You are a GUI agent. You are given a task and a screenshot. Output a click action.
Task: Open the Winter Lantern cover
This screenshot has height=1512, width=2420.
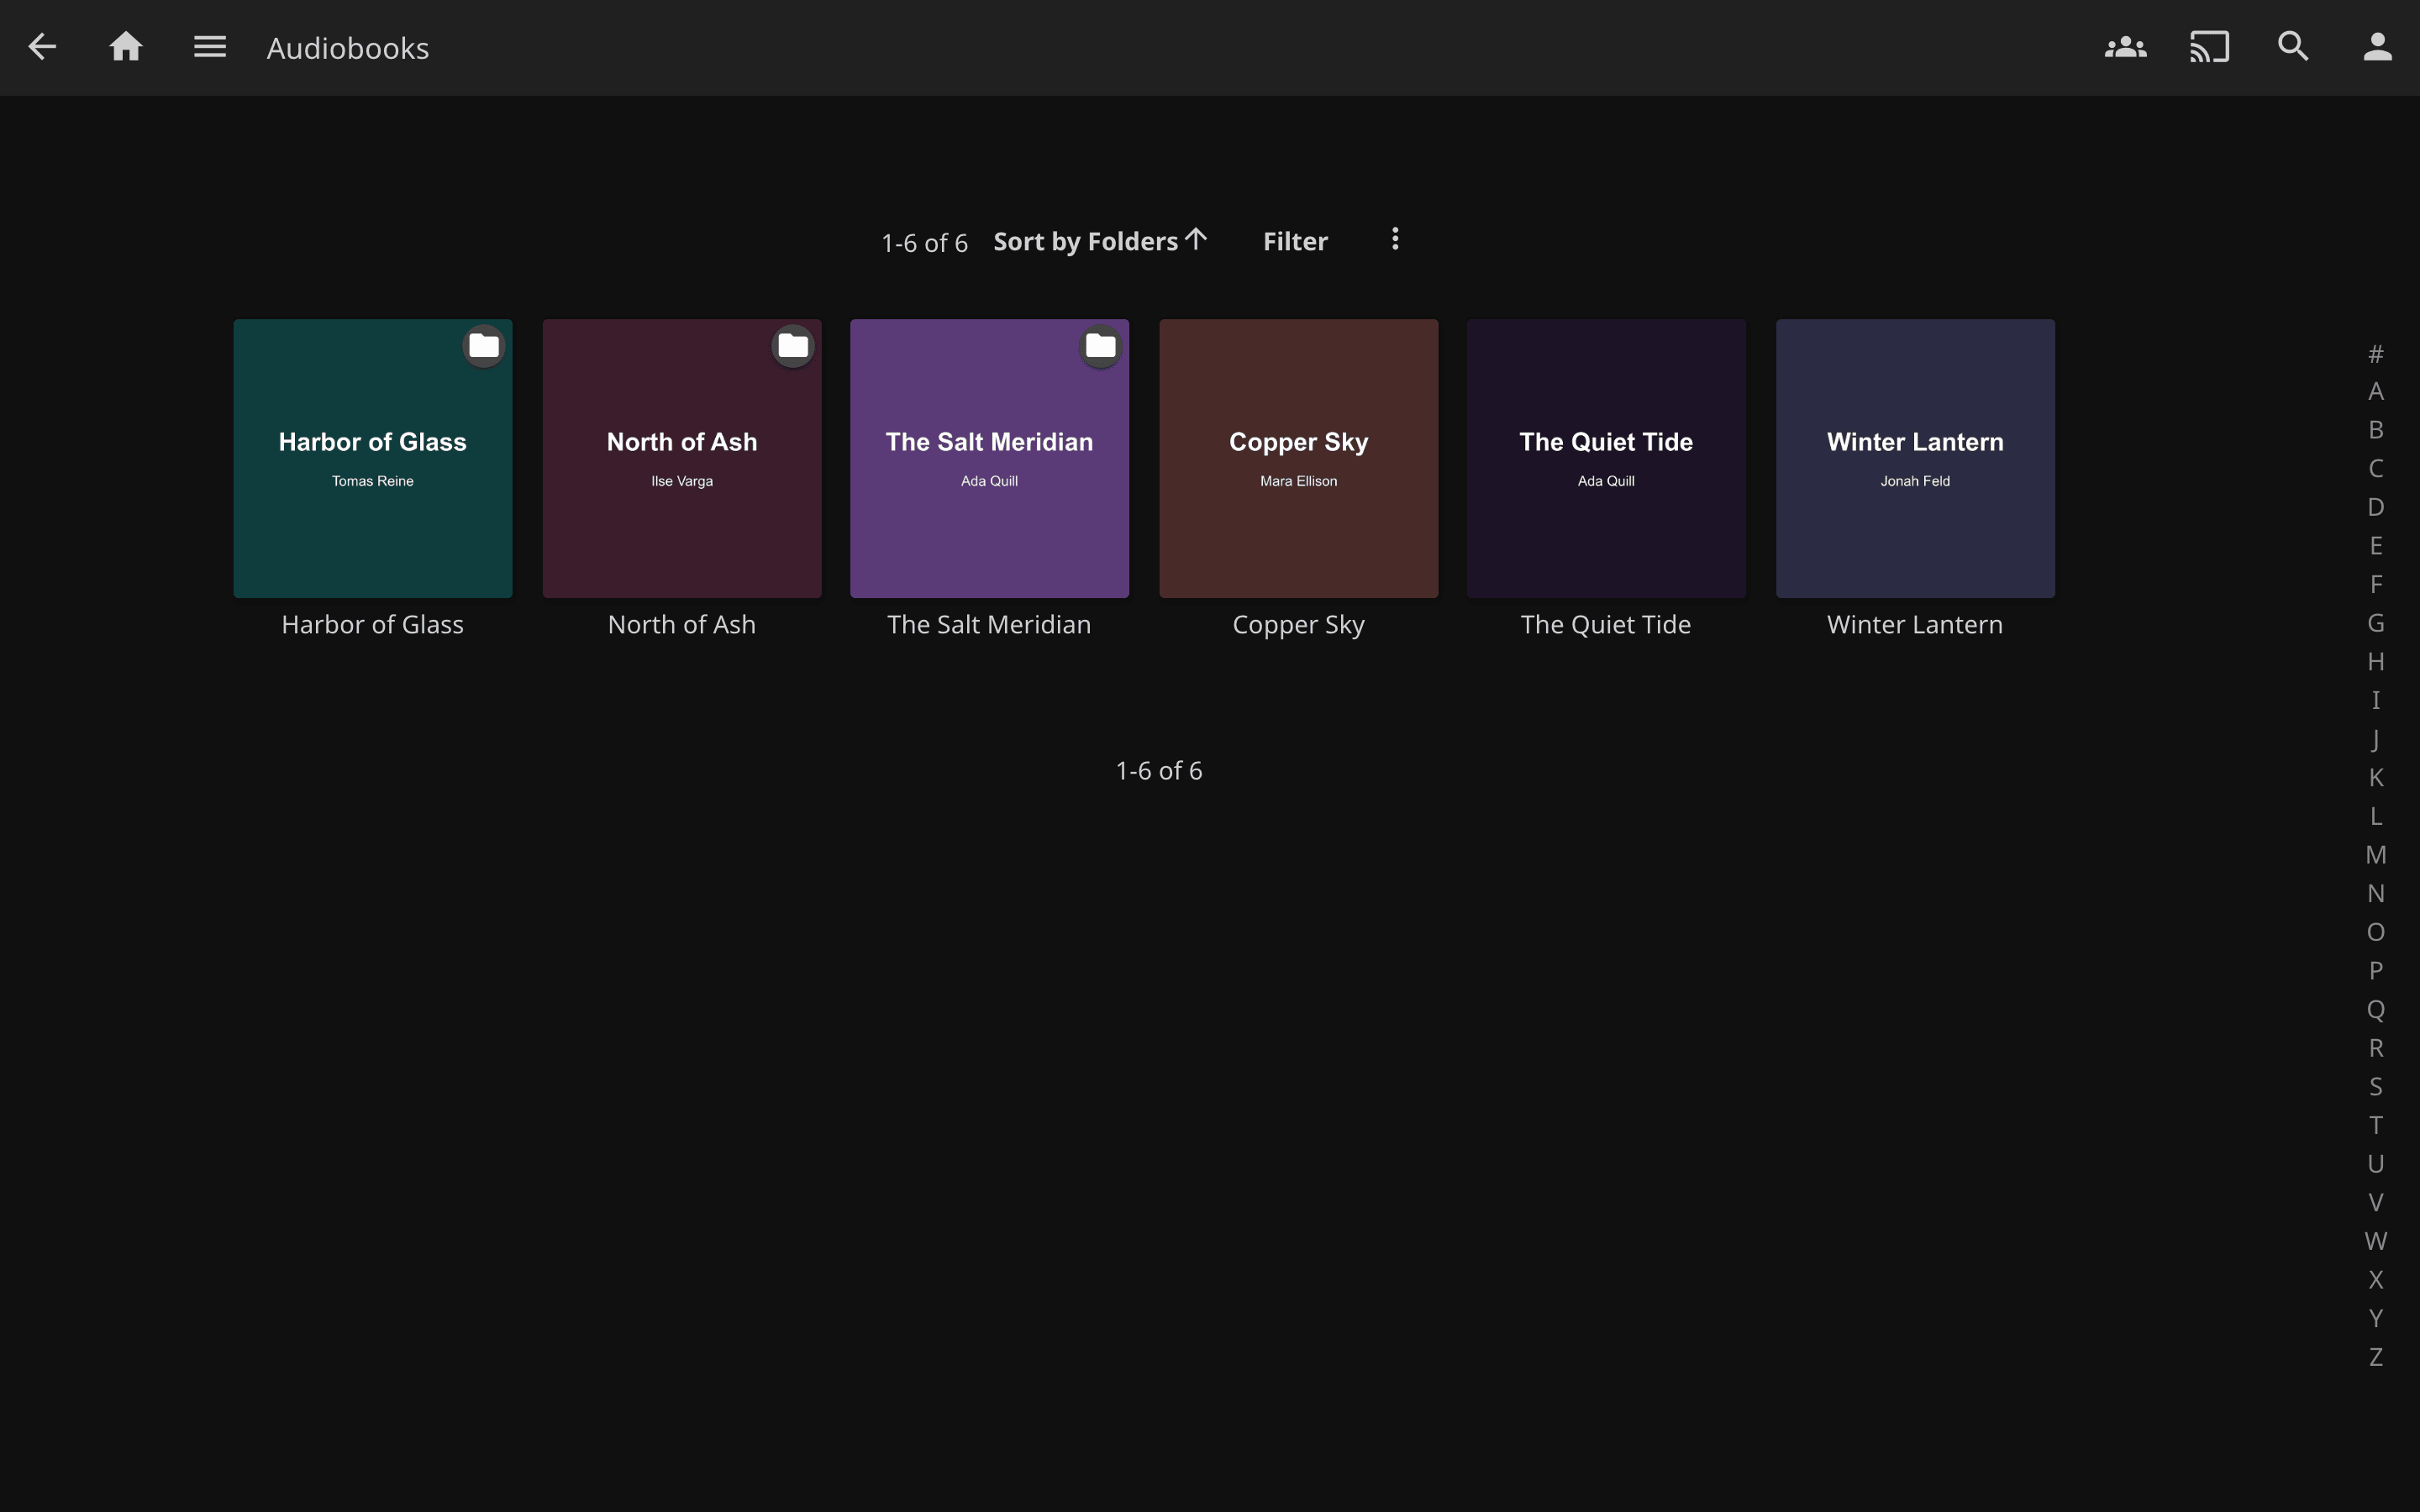tap(1916, 459)
